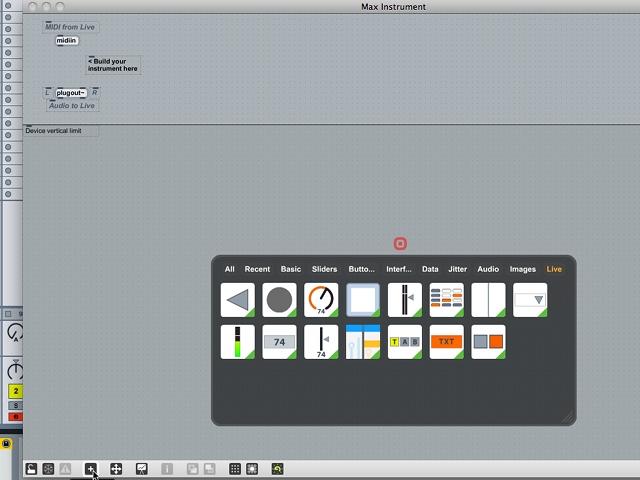Image resolution: width=640 pixels, height=480 pixels.
Task: Select the green level meter object
Action: point(238,342)
